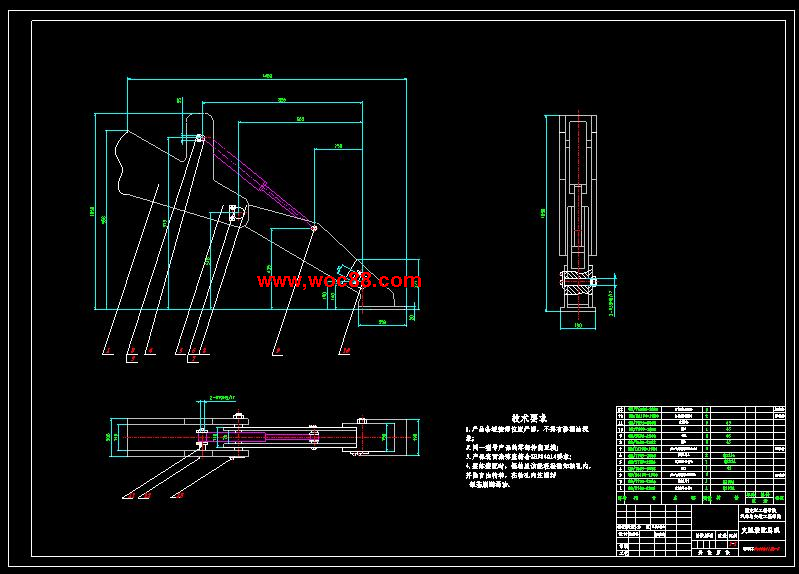Click part balloon number 9 in front view
The width and height of the screenshot is (799, 574).
(278, 351)
